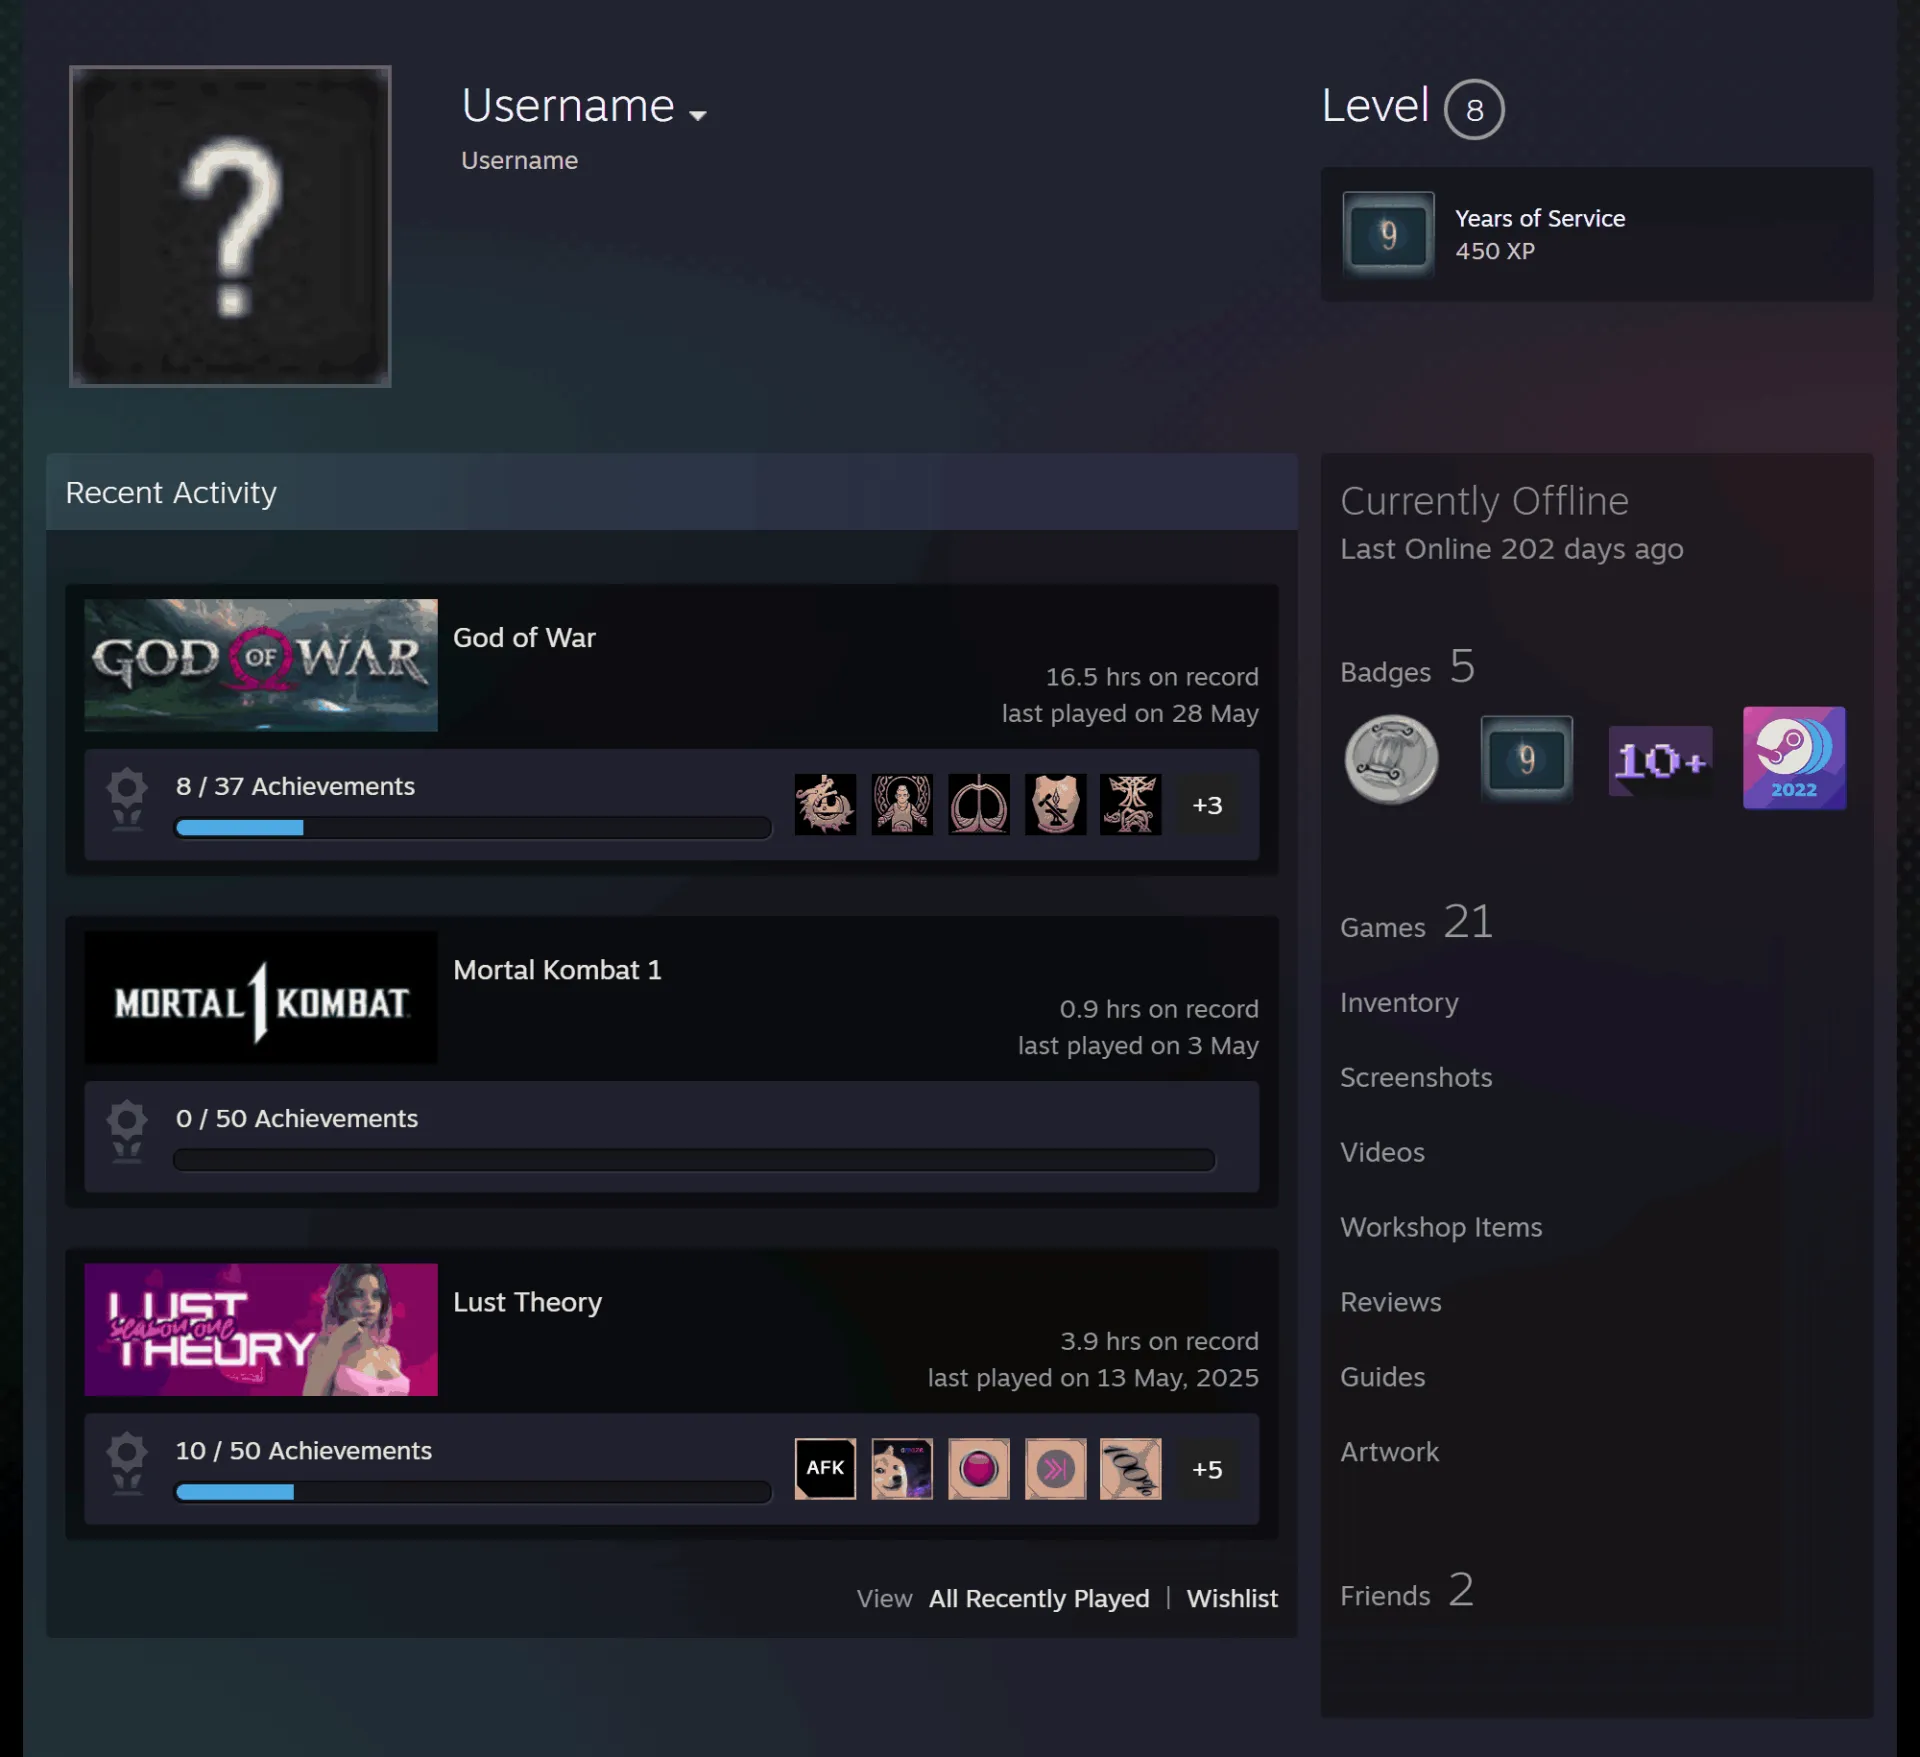Open the 9 years badge in Badges row
The image size is (1920, 1757).
[x=1526, y=759]
